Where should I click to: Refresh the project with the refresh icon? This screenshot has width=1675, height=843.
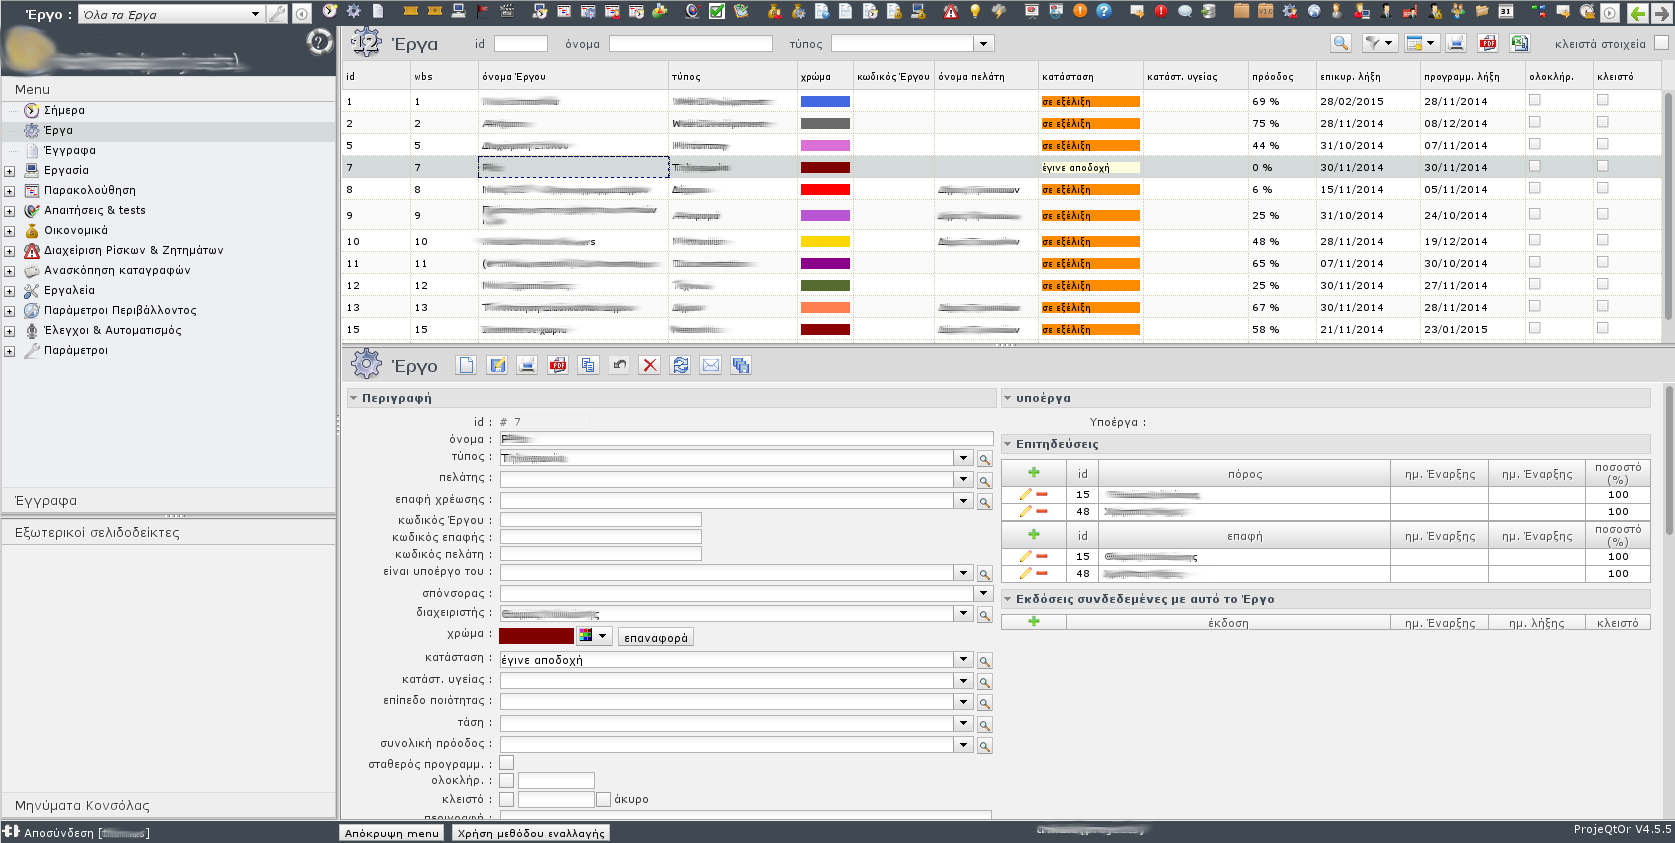[680, 365]
